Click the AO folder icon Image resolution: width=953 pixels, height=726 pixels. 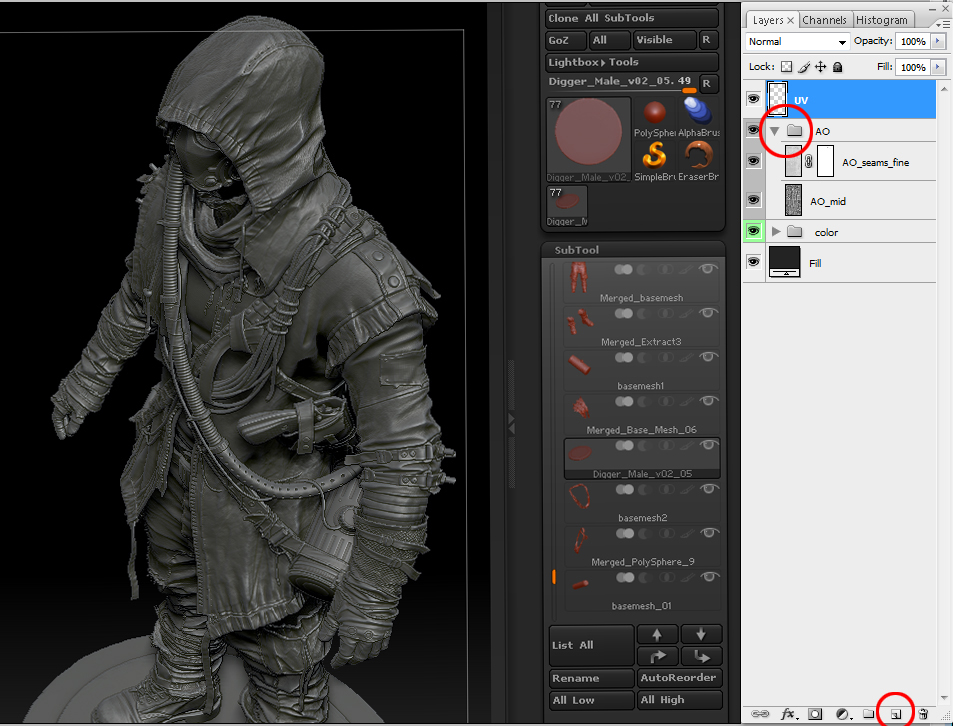point(794,131)
